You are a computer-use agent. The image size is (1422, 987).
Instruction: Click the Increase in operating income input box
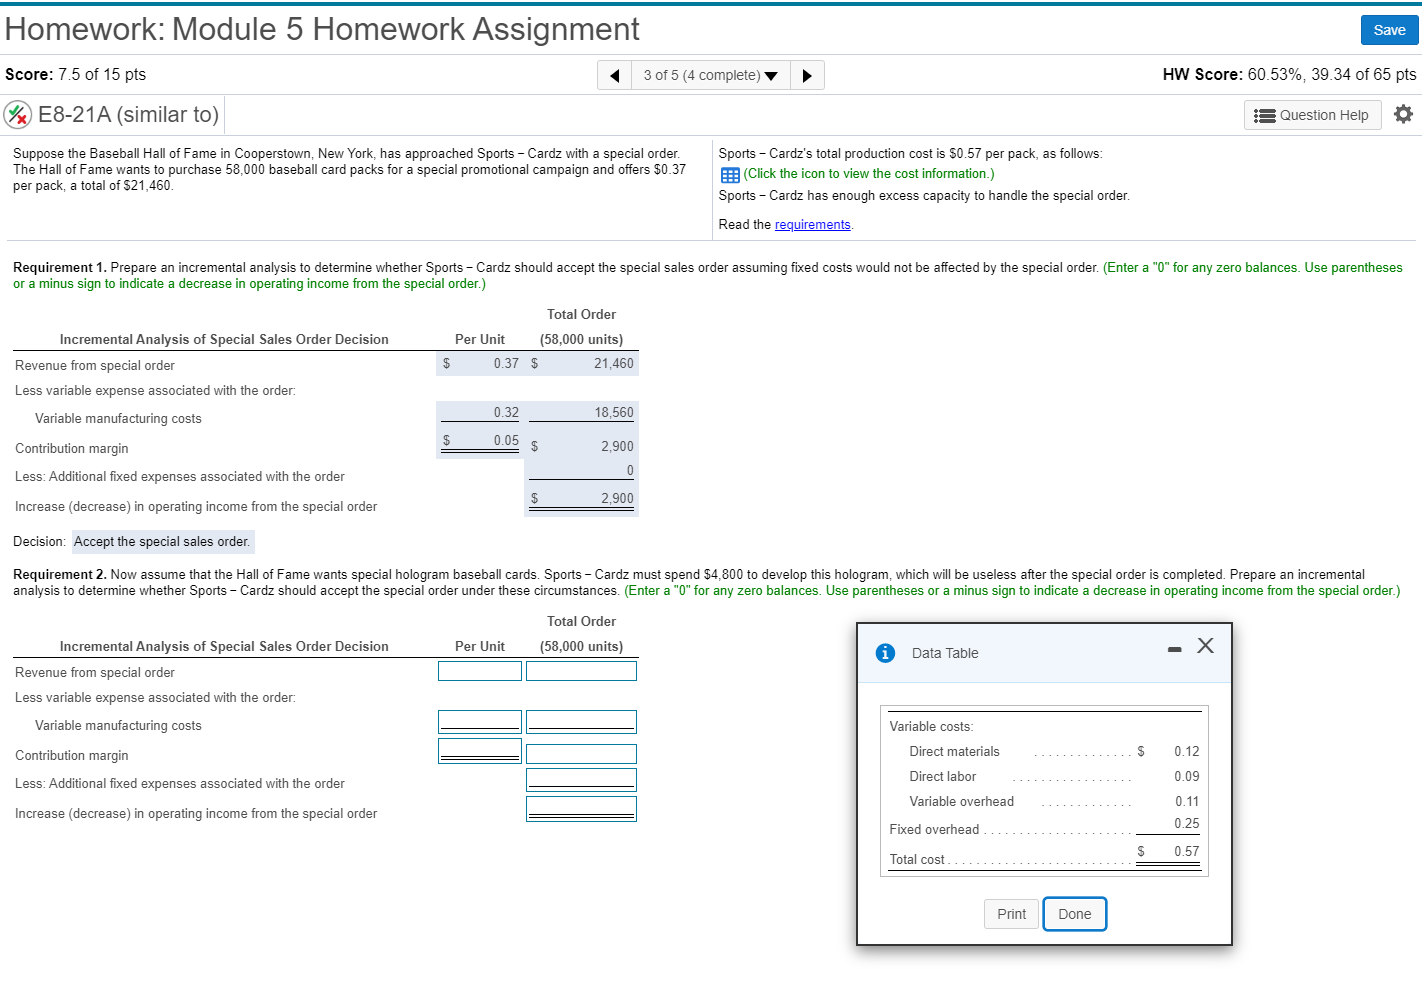tap(581, 808)
